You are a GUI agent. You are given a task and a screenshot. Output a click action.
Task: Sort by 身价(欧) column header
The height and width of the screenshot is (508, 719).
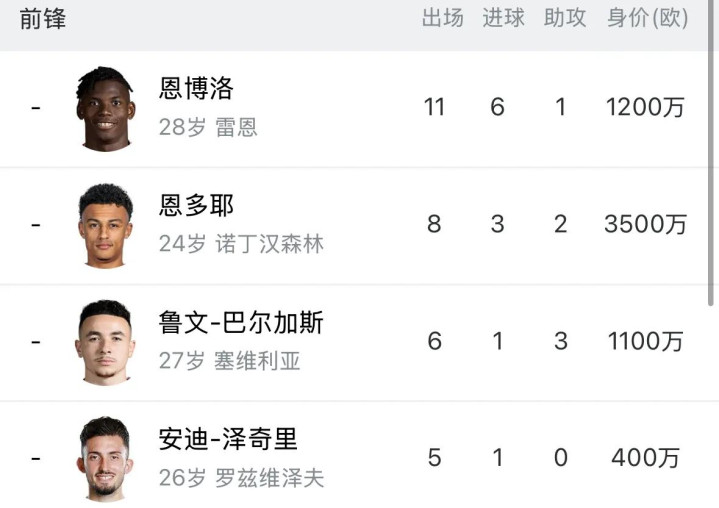[x=648, y=18]
